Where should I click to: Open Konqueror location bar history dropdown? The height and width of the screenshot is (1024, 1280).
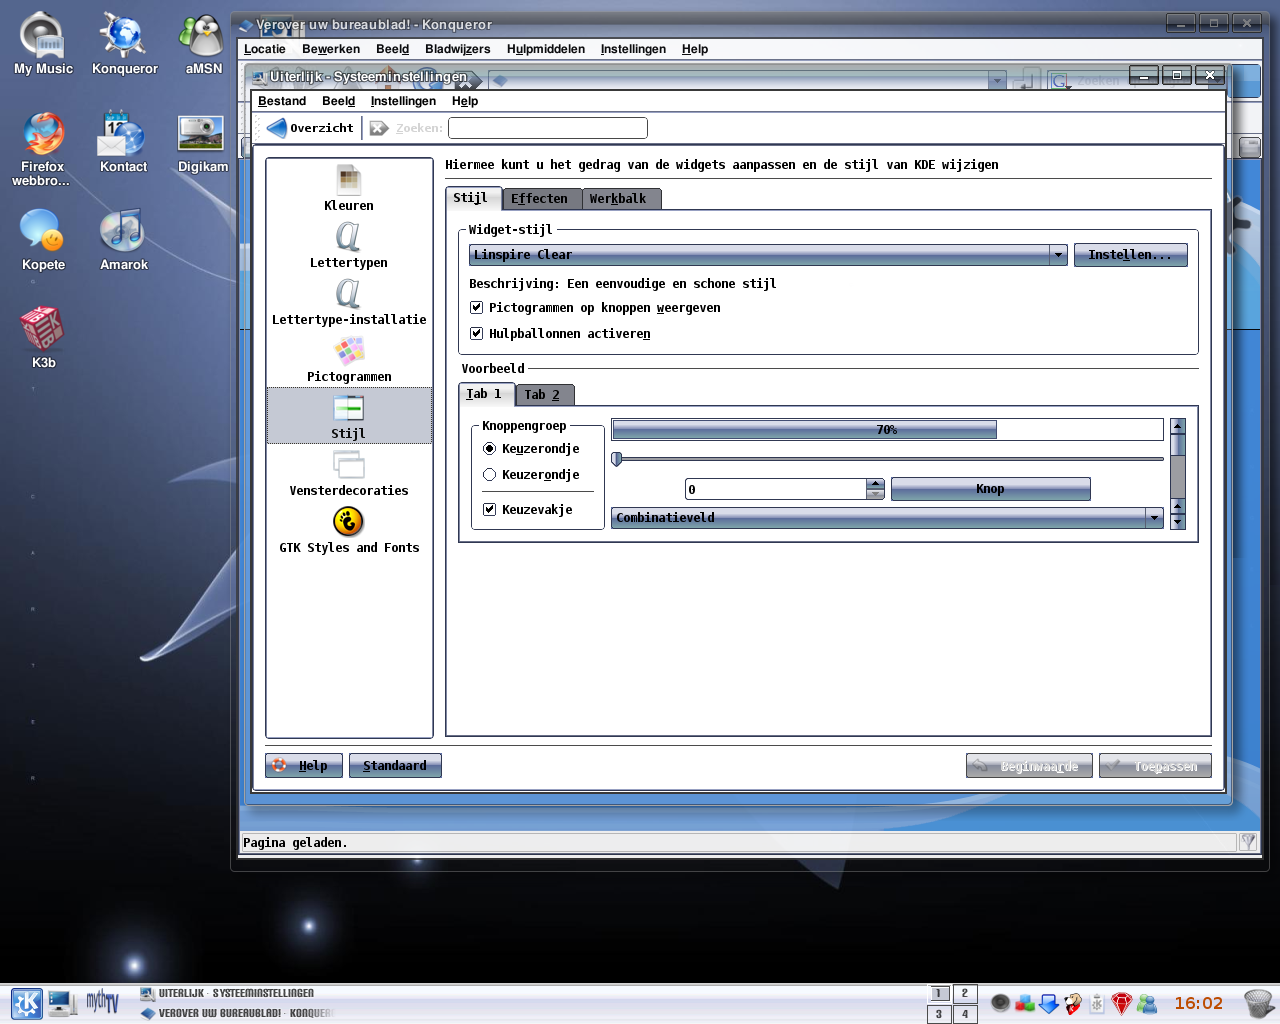point(997,80)
